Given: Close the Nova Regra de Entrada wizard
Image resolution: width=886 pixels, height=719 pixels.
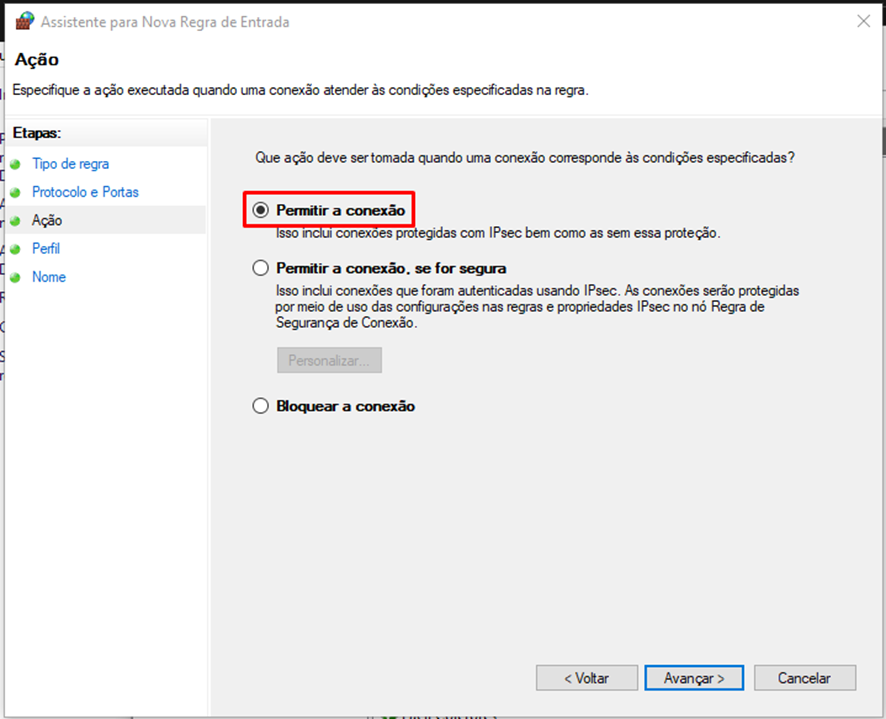Looking at the screenshot, I should tap(863, 21).
